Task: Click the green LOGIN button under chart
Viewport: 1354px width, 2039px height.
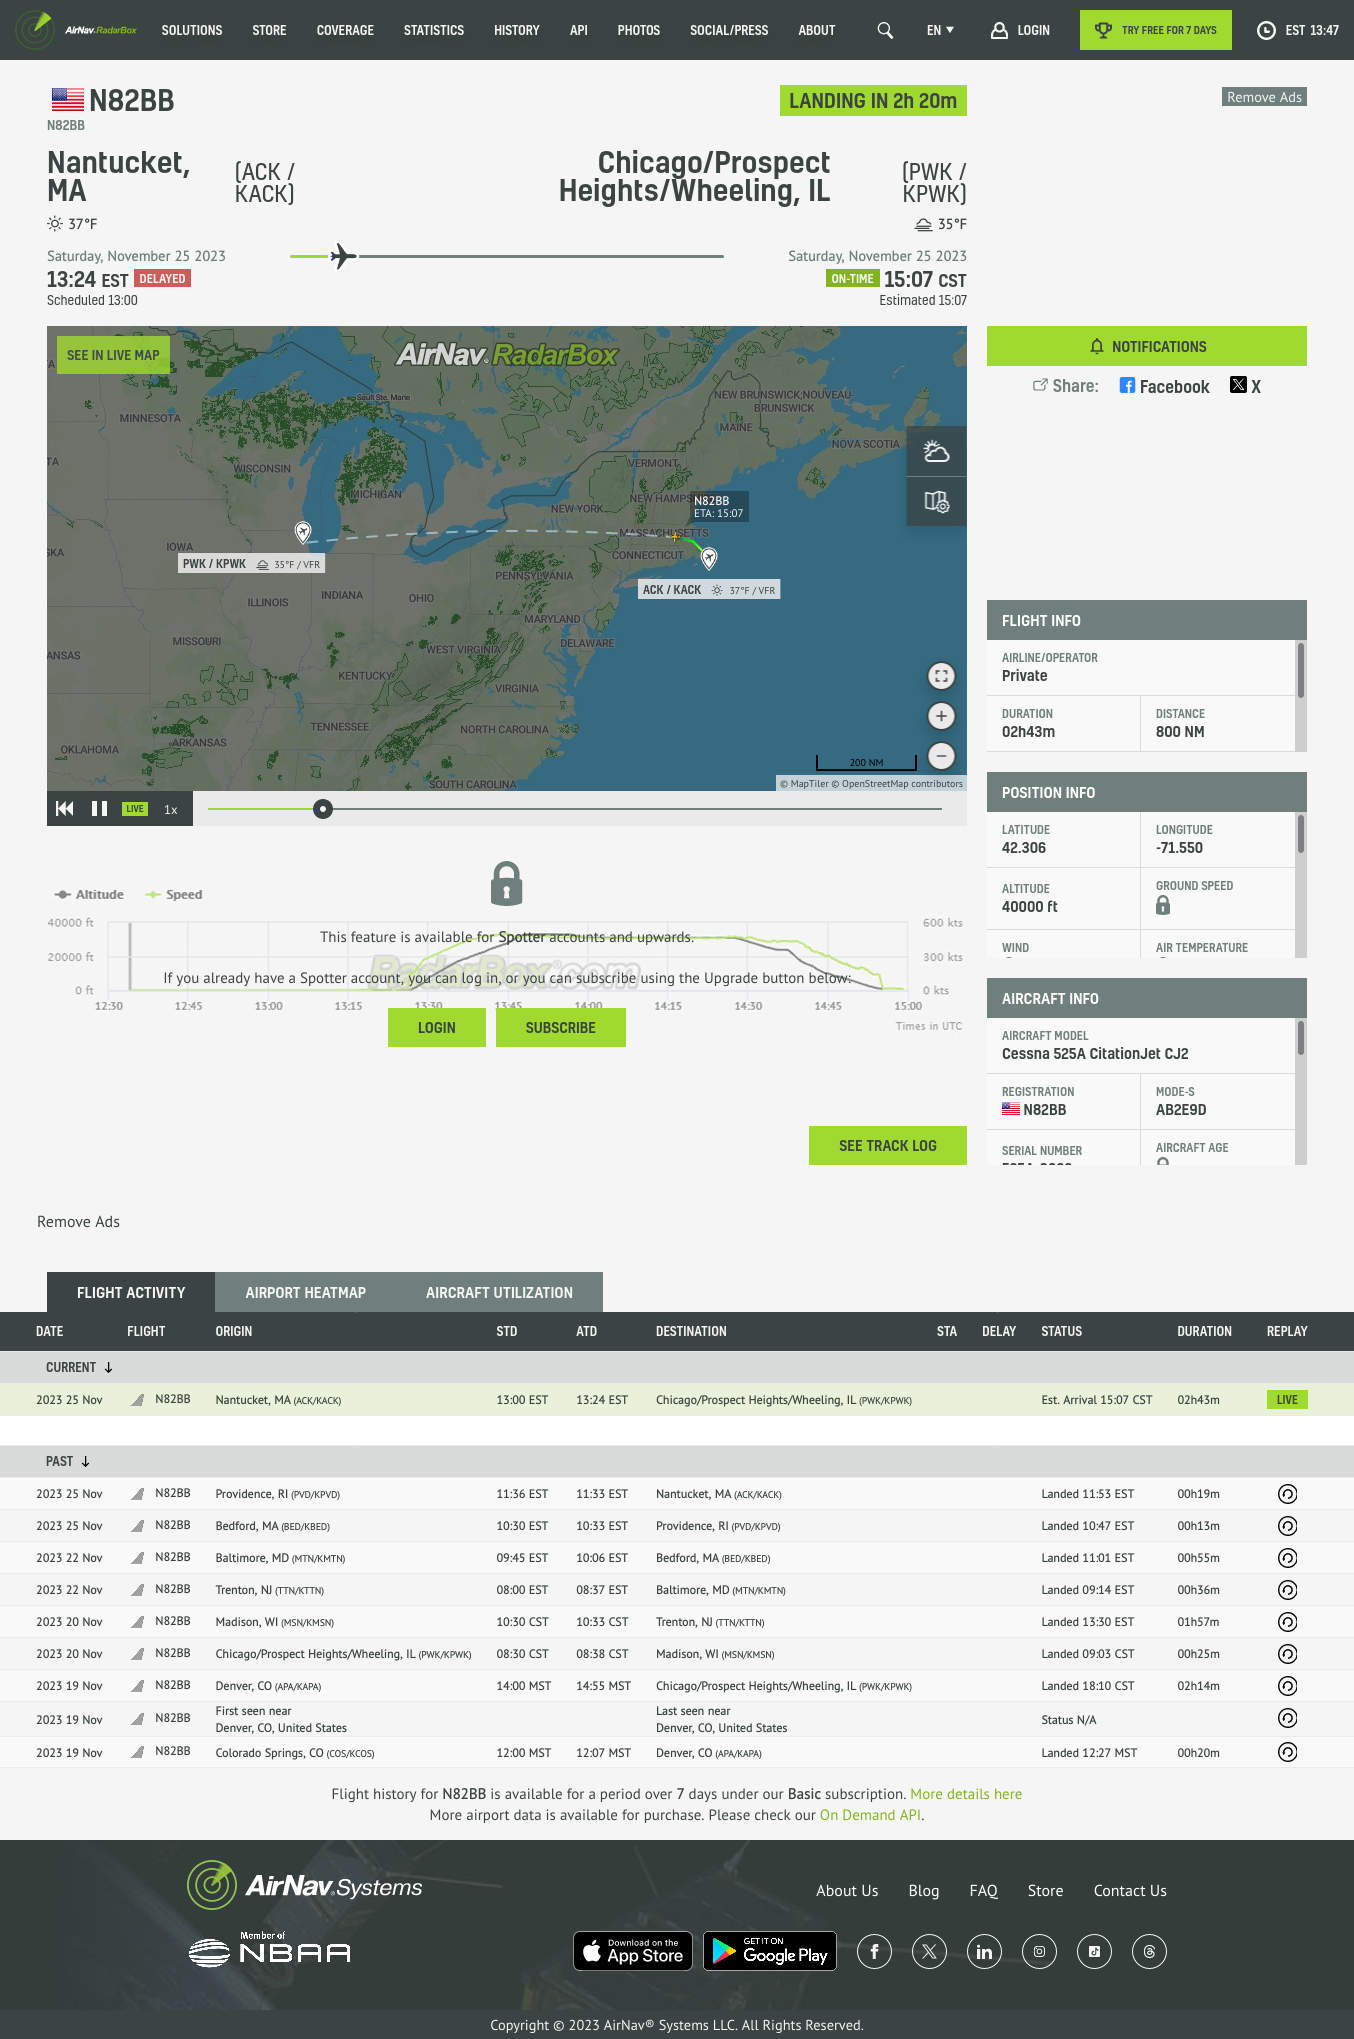Action: coord(437,1027)
